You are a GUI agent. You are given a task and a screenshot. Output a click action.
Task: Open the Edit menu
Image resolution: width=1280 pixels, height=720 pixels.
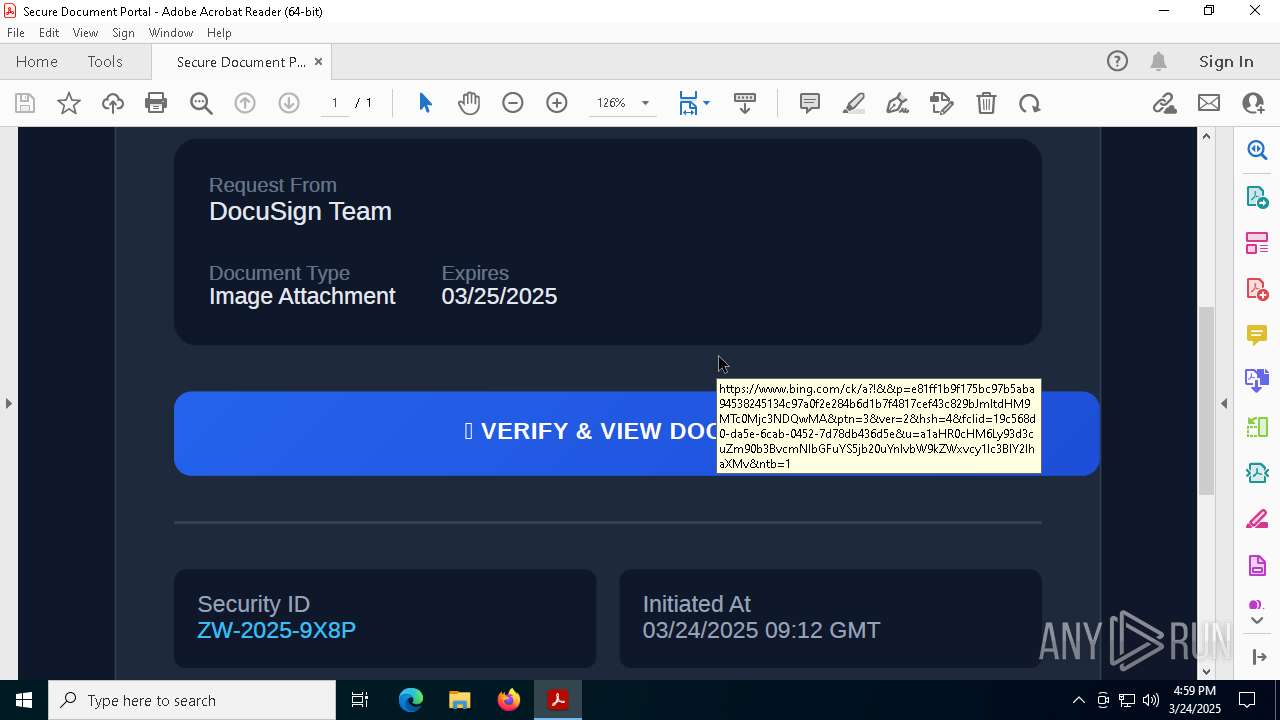[49, 33]
